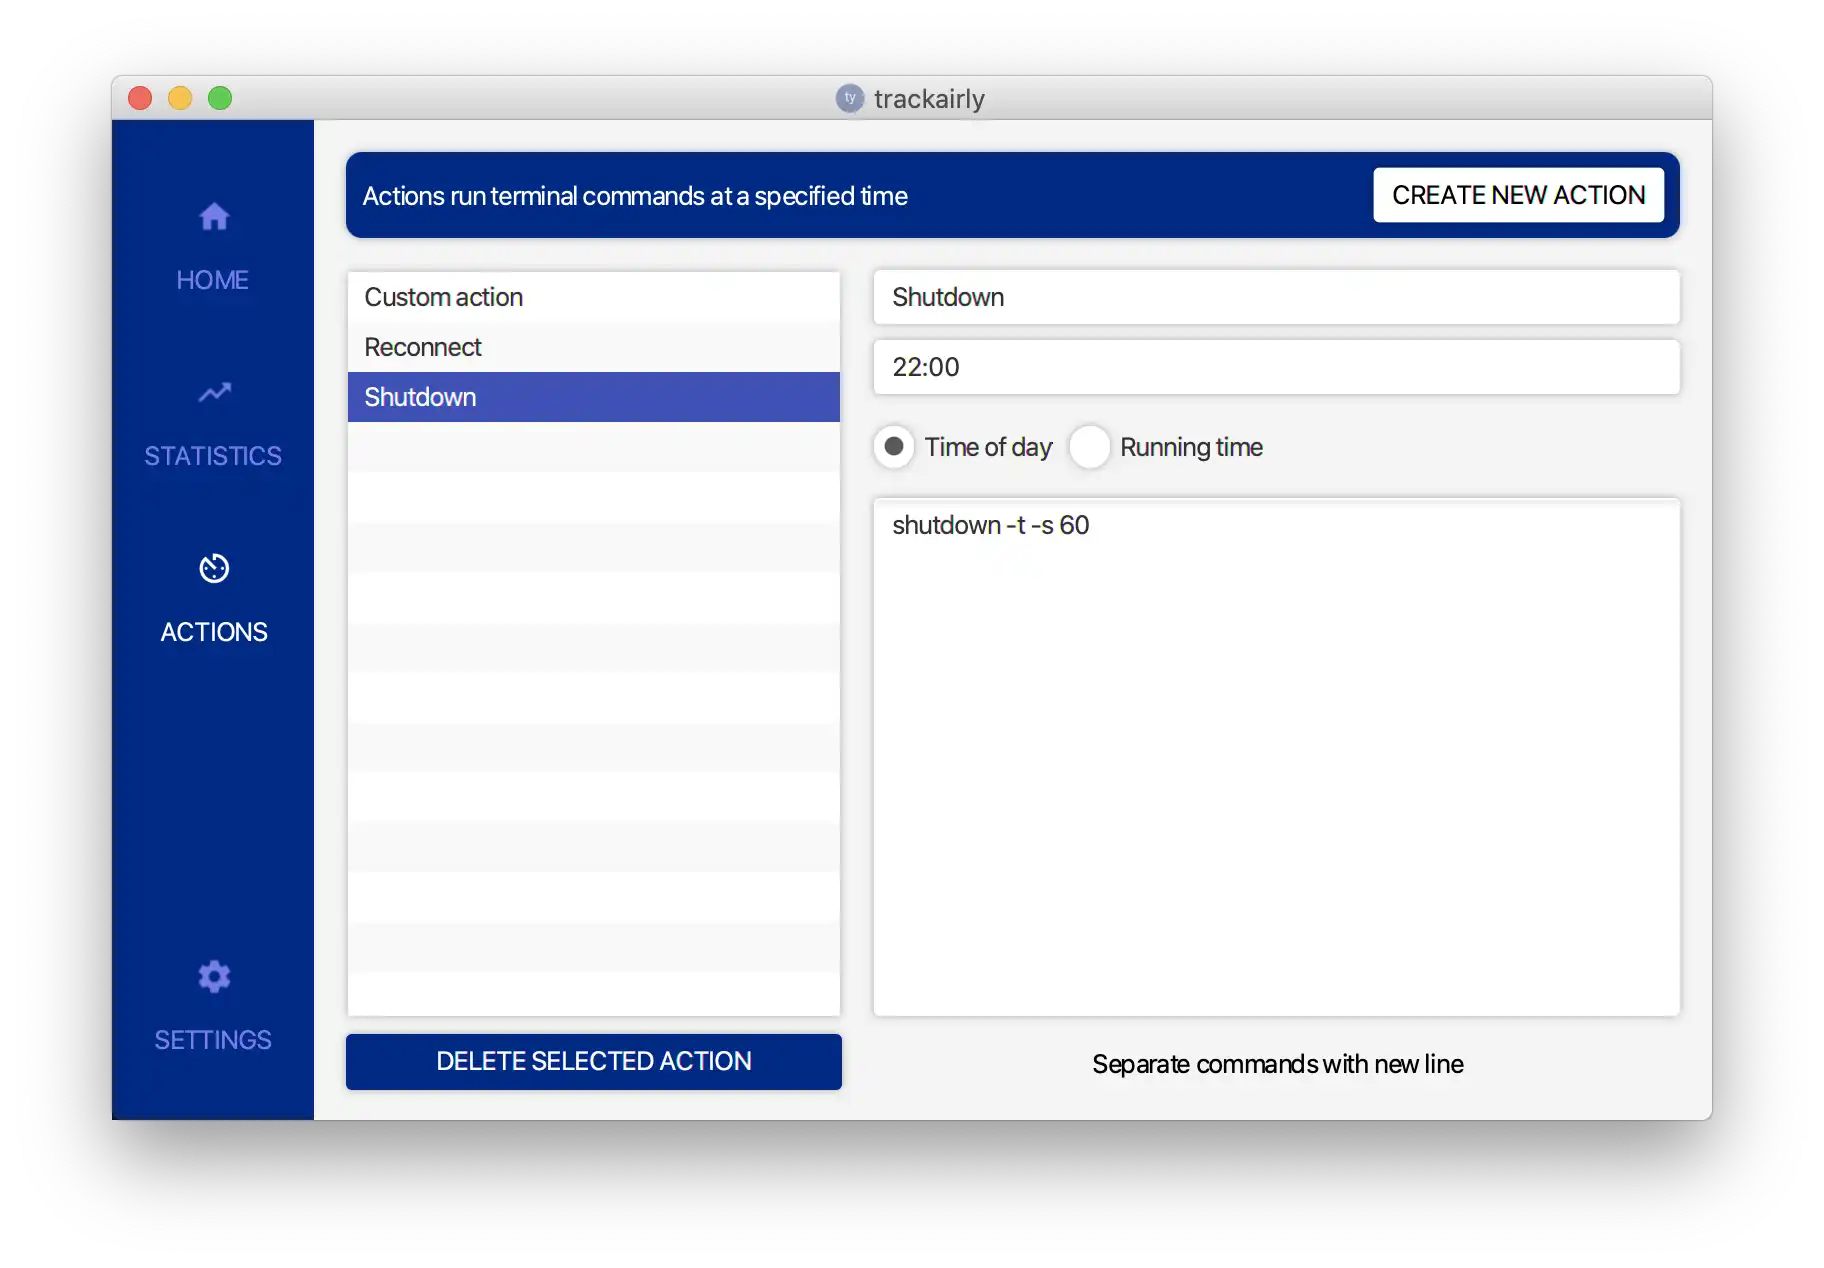
Task: Select Custom action in the list
Action: point(594,297)
